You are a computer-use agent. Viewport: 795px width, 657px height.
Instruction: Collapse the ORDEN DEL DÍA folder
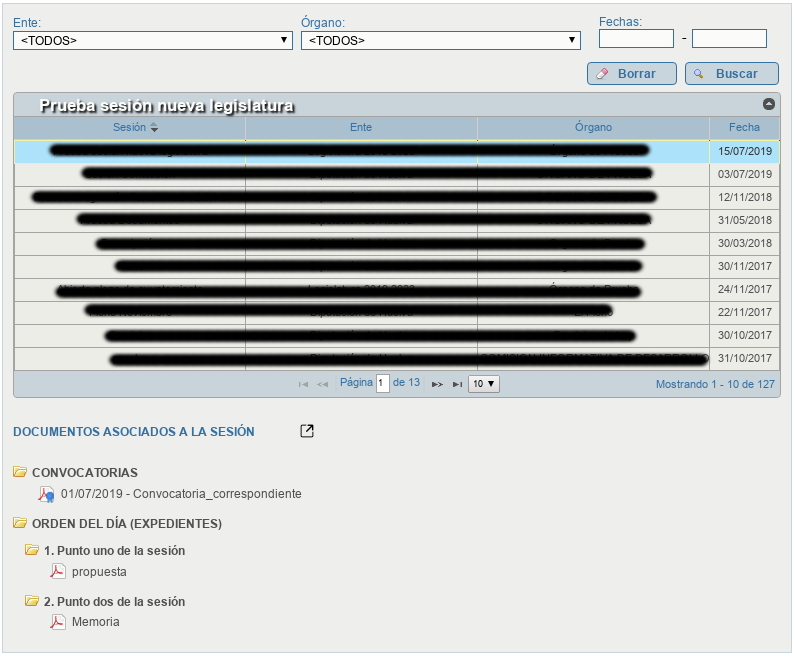(x=20, y=523)
